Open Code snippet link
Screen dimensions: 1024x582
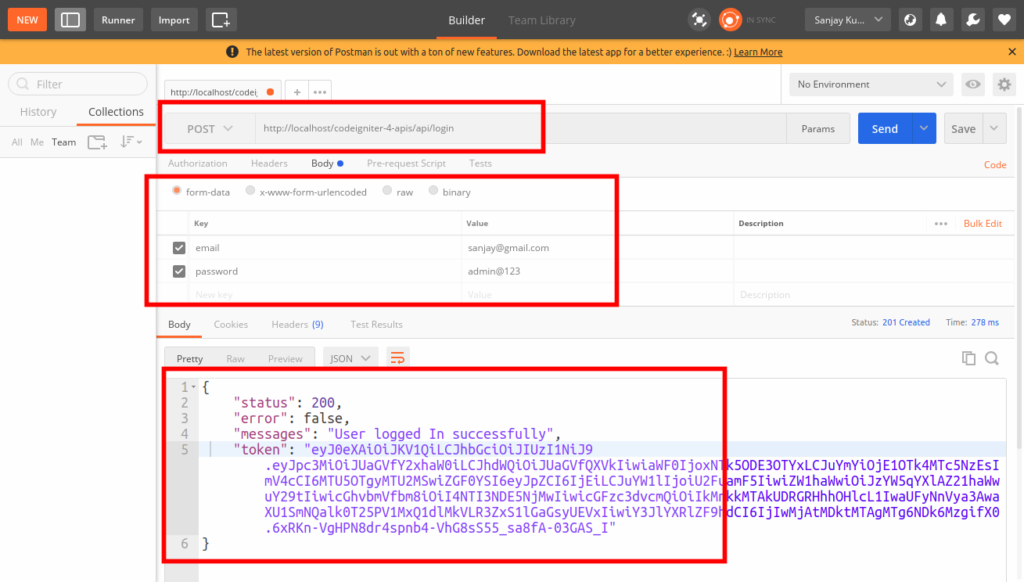(995, 165)
